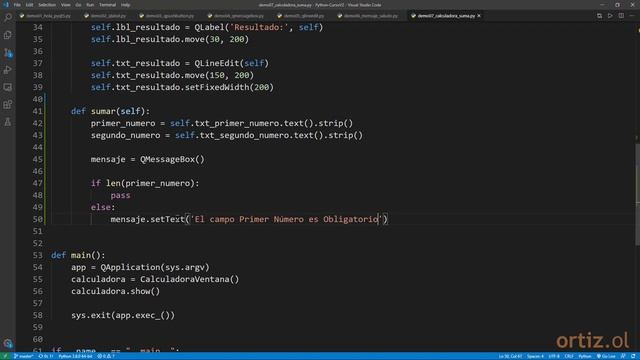
Task: Click the remote window indicator in status bar
Action: [5, 356]
